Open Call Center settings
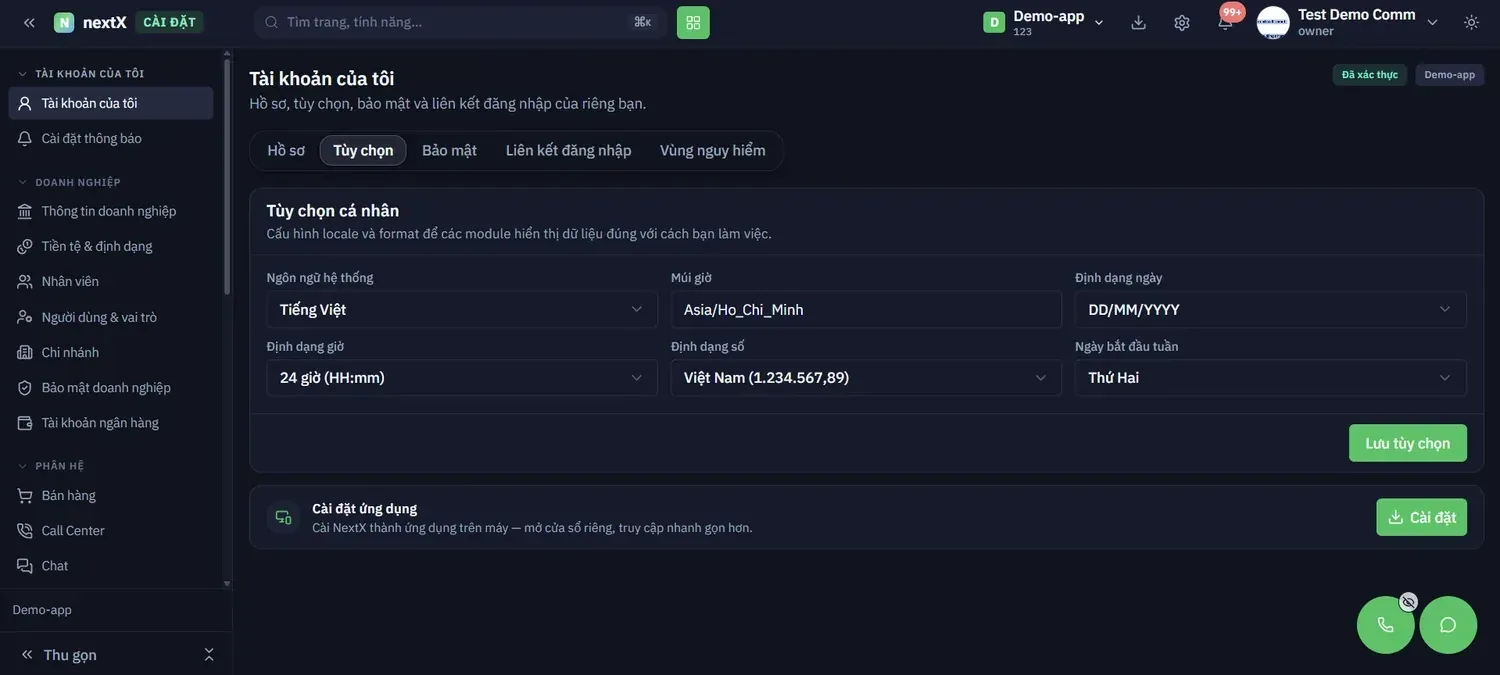Image resolution: width=1500 pixels, height=675 pixels. pyautogui.click(x=111, y=531)
